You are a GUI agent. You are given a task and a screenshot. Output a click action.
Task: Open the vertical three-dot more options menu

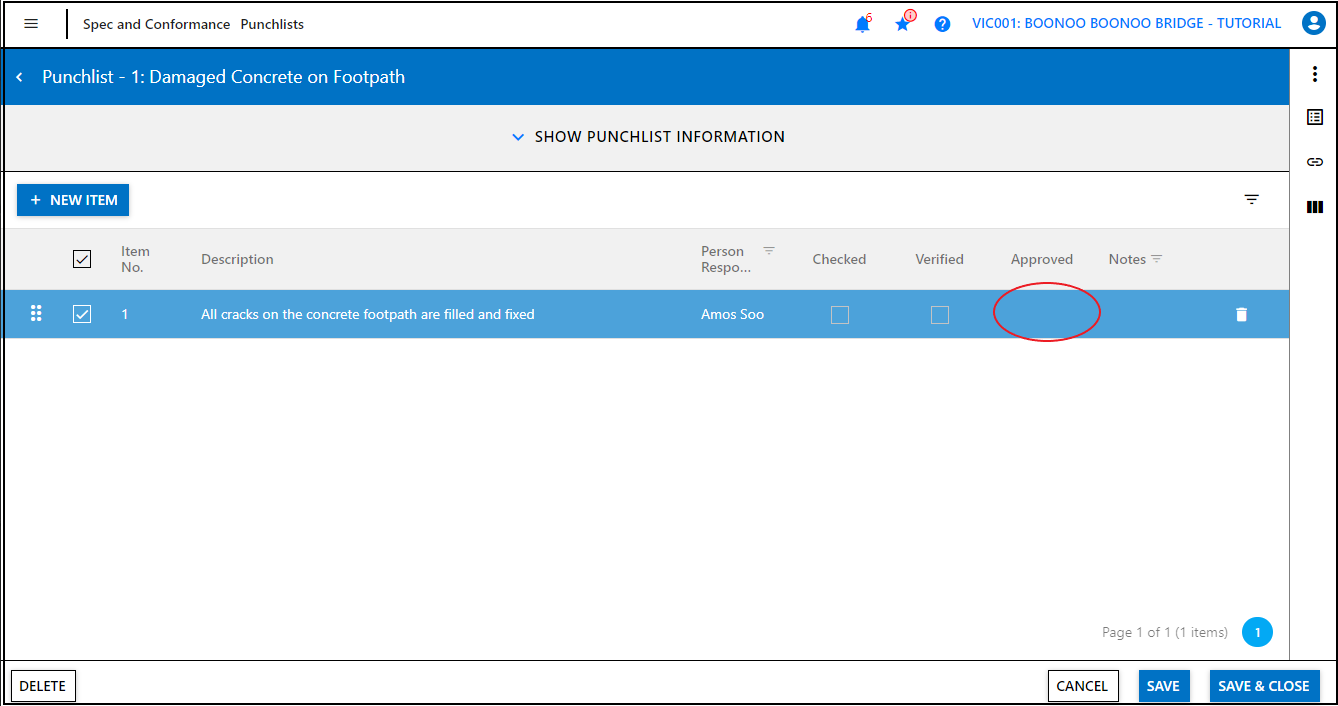(x=1315, y=74)
